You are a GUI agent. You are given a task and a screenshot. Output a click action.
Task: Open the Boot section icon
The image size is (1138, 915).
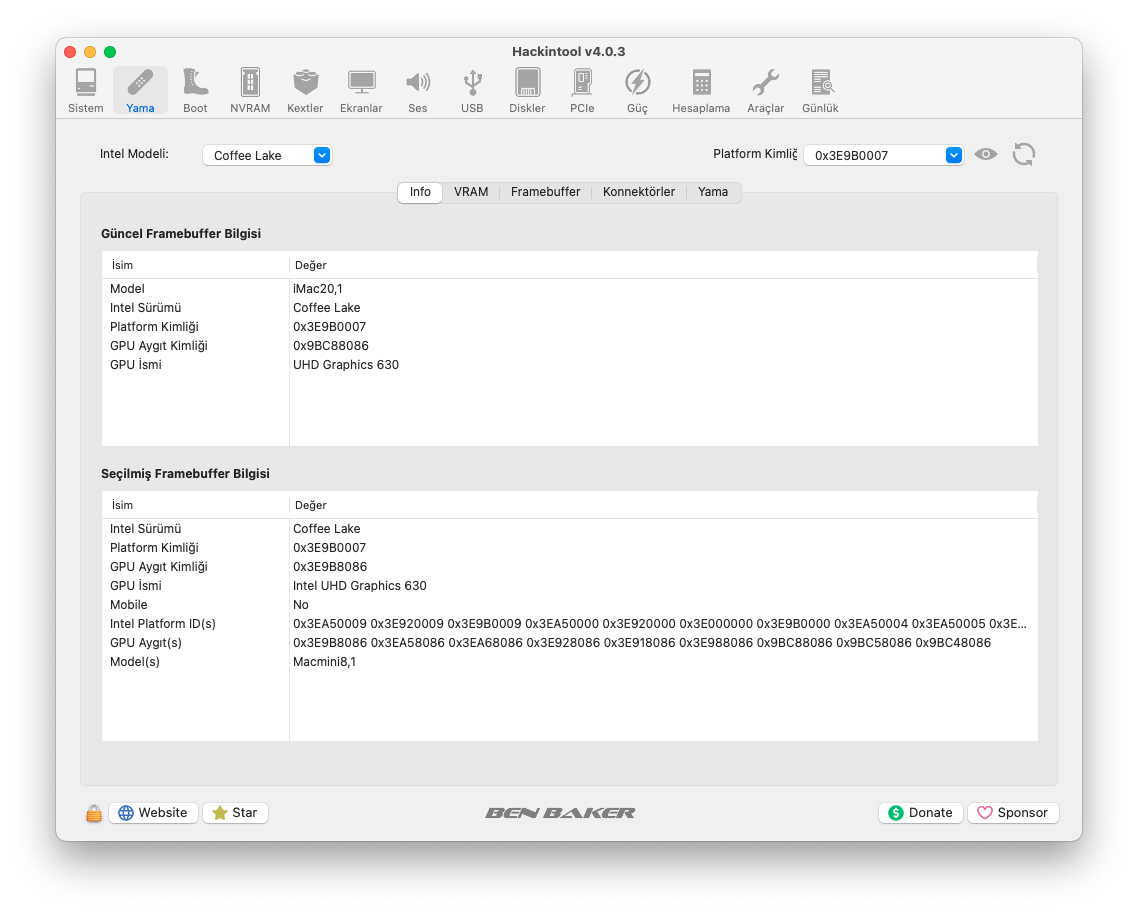(195, 90)
